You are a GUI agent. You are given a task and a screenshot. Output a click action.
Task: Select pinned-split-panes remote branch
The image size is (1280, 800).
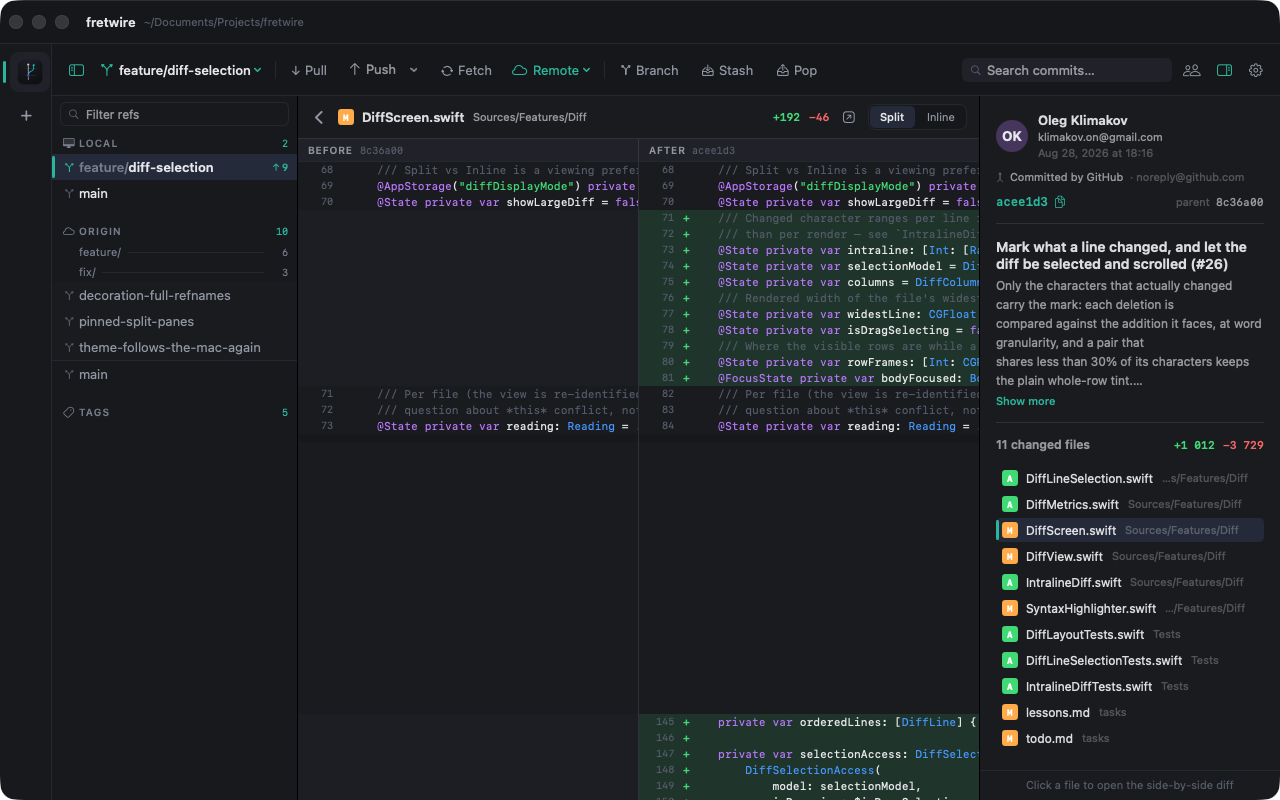pos(175,321)
